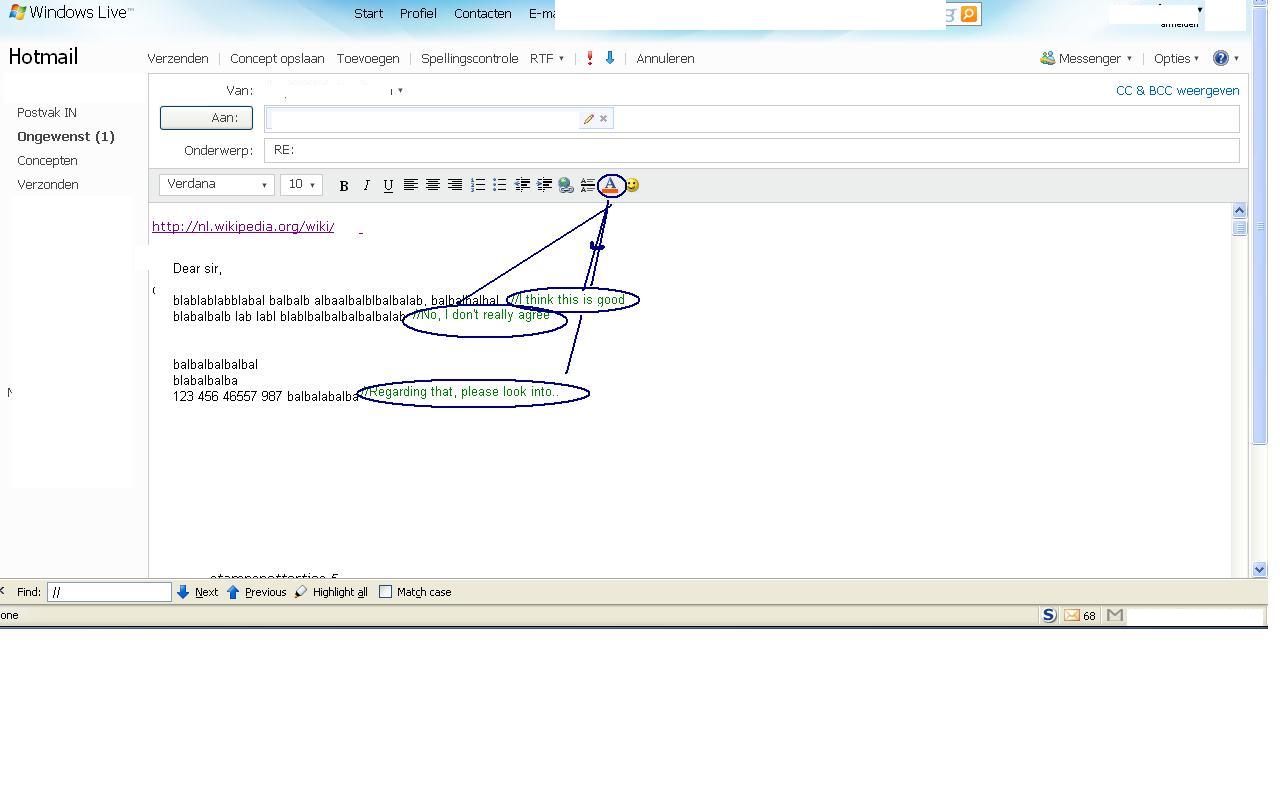Toggle bold text formatting
This screenshot has height=800, width=1280.
(343, 185)
